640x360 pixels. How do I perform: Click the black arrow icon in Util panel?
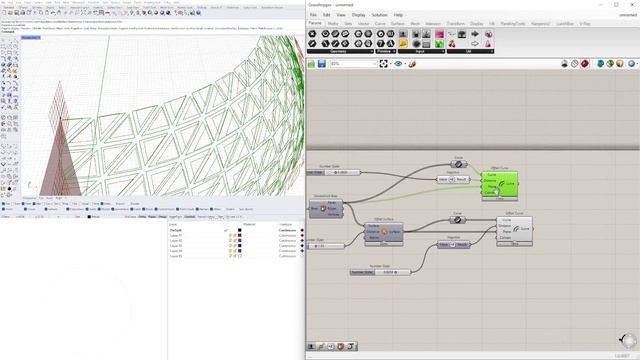475,34
